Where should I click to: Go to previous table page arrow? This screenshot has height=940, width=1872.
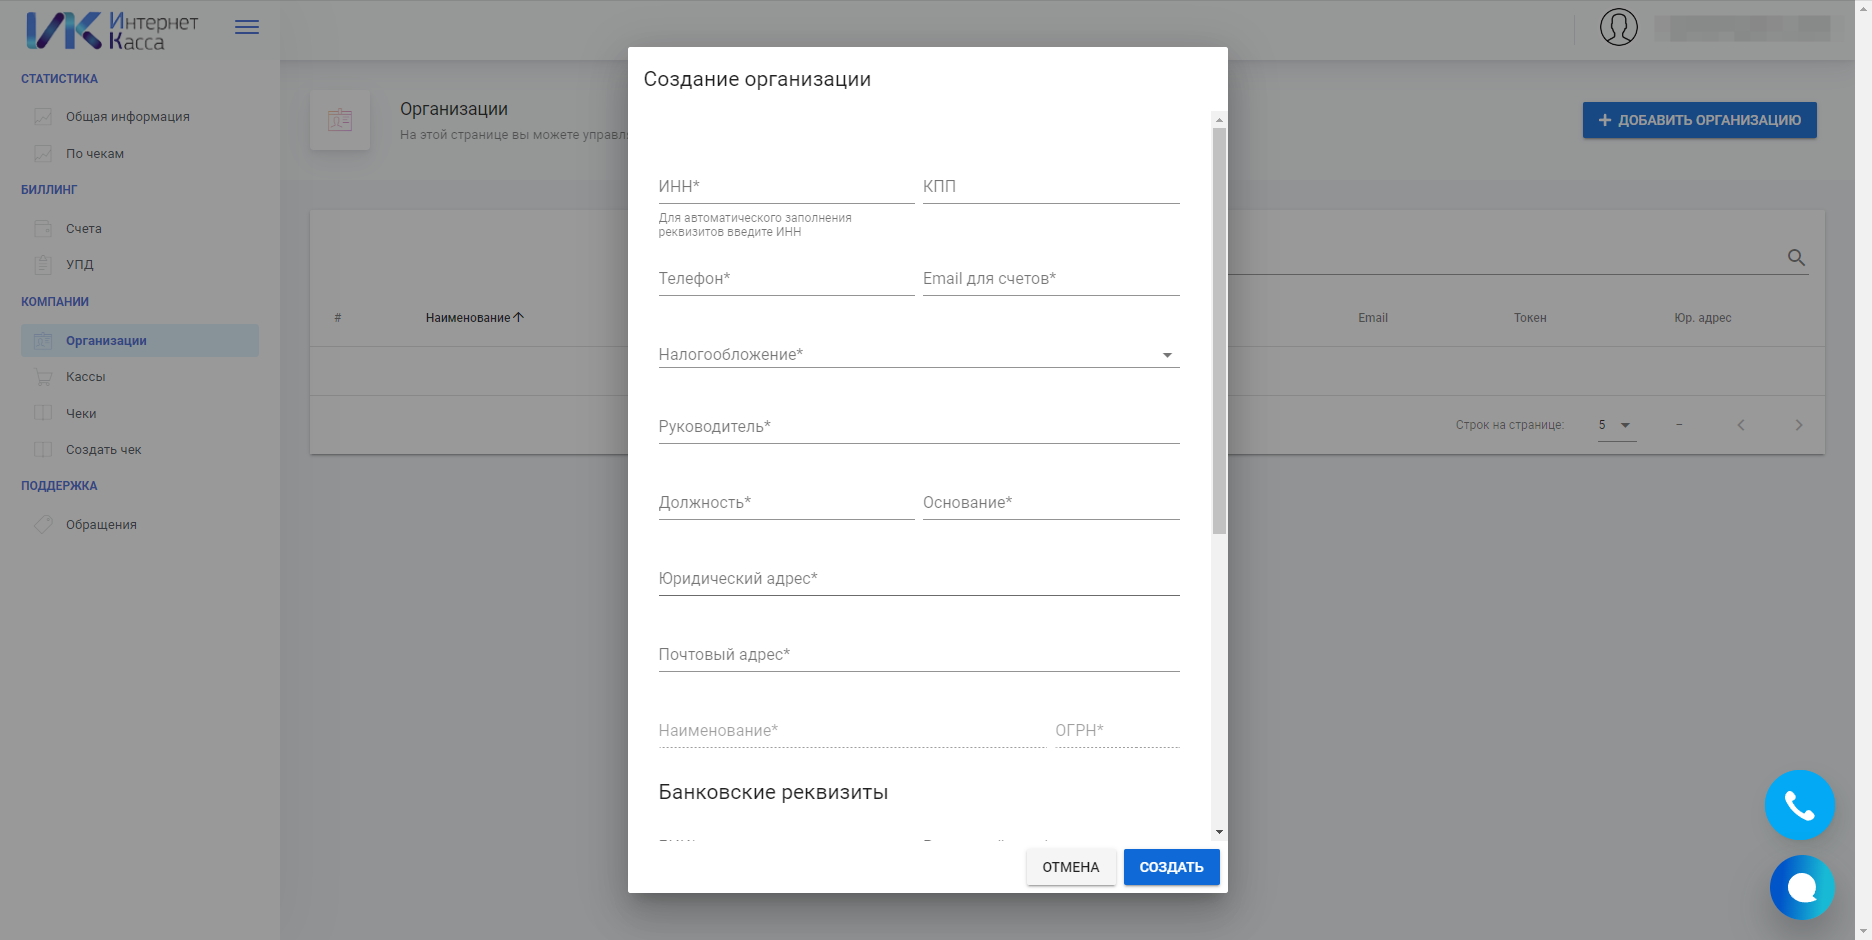1741,425
